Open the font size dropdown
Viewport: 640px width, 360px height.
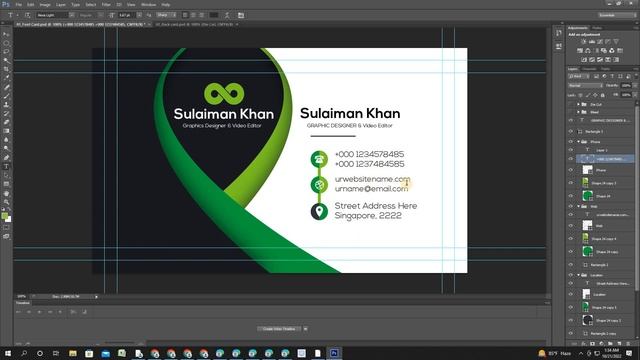pos(139,15)
